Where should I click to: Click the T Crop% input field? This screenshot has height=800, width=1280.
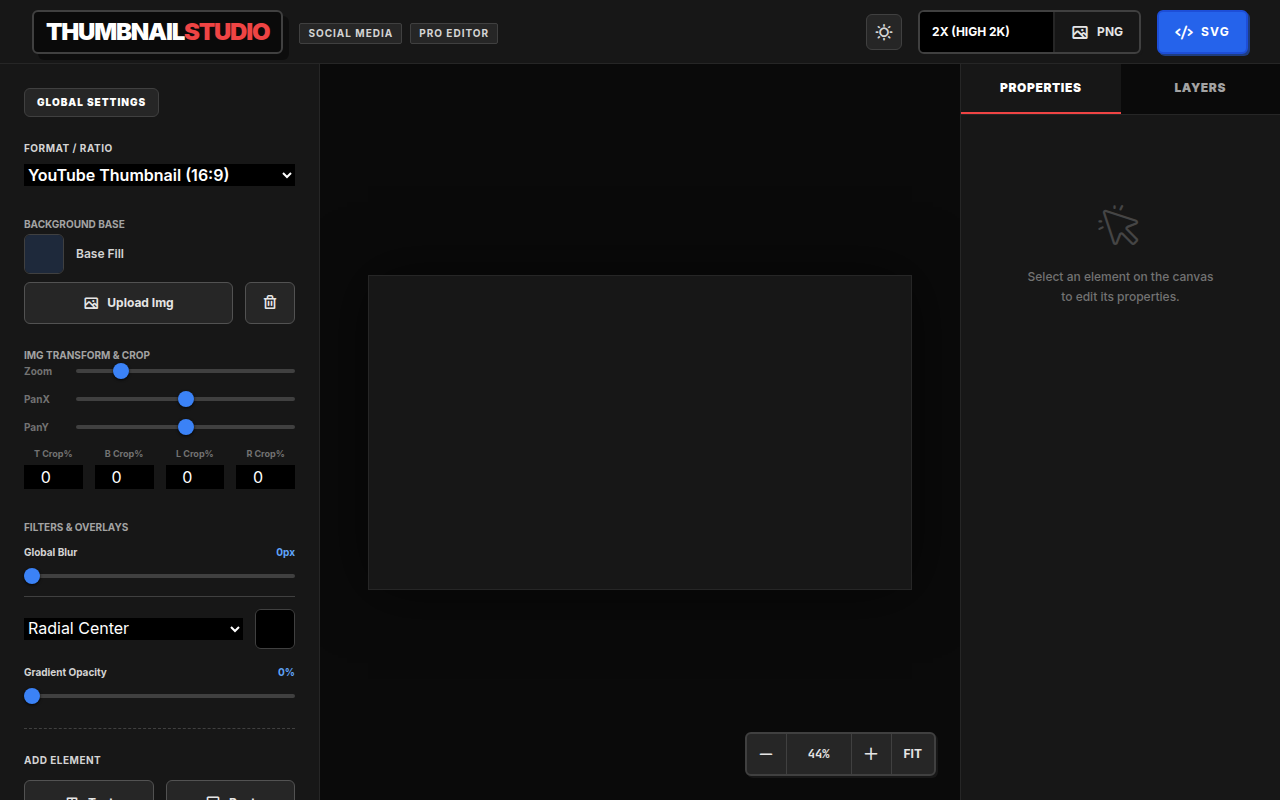pyautogui.click(x=53, y=477)
